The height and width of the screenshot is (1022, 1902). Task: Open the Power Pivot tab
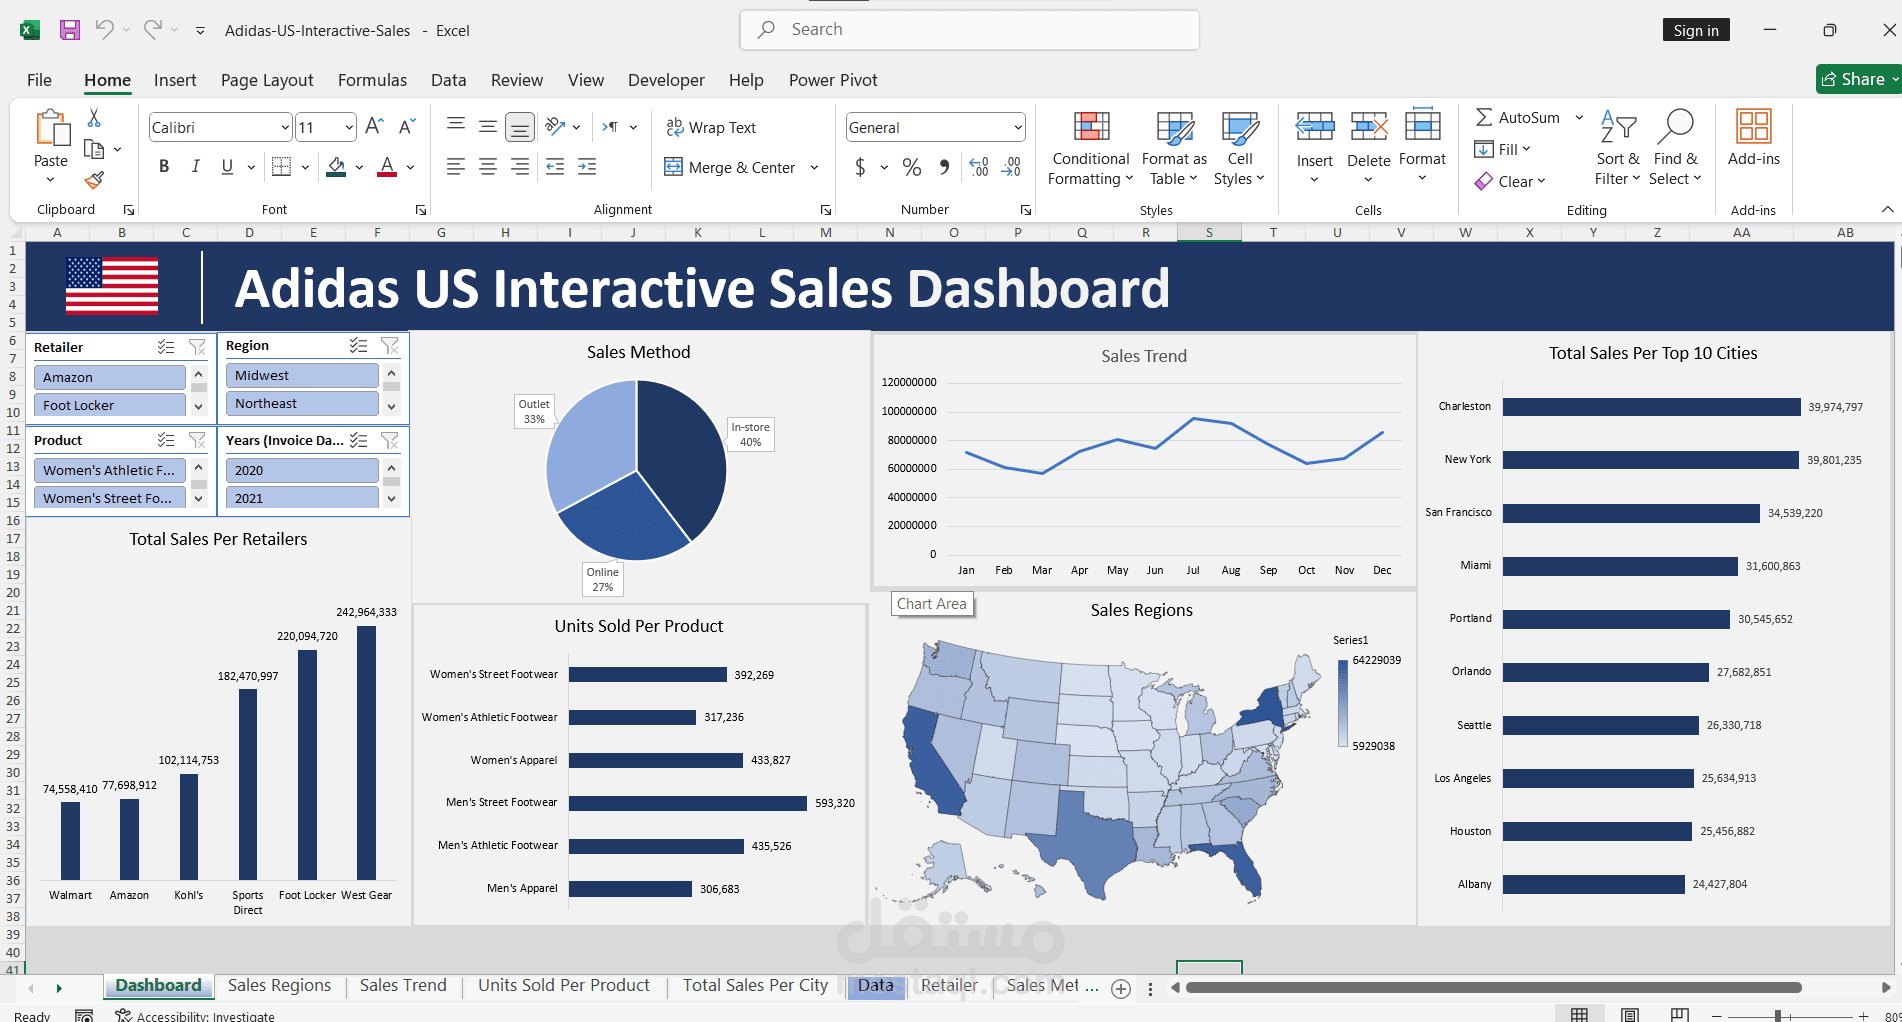(x=833, y=80)
